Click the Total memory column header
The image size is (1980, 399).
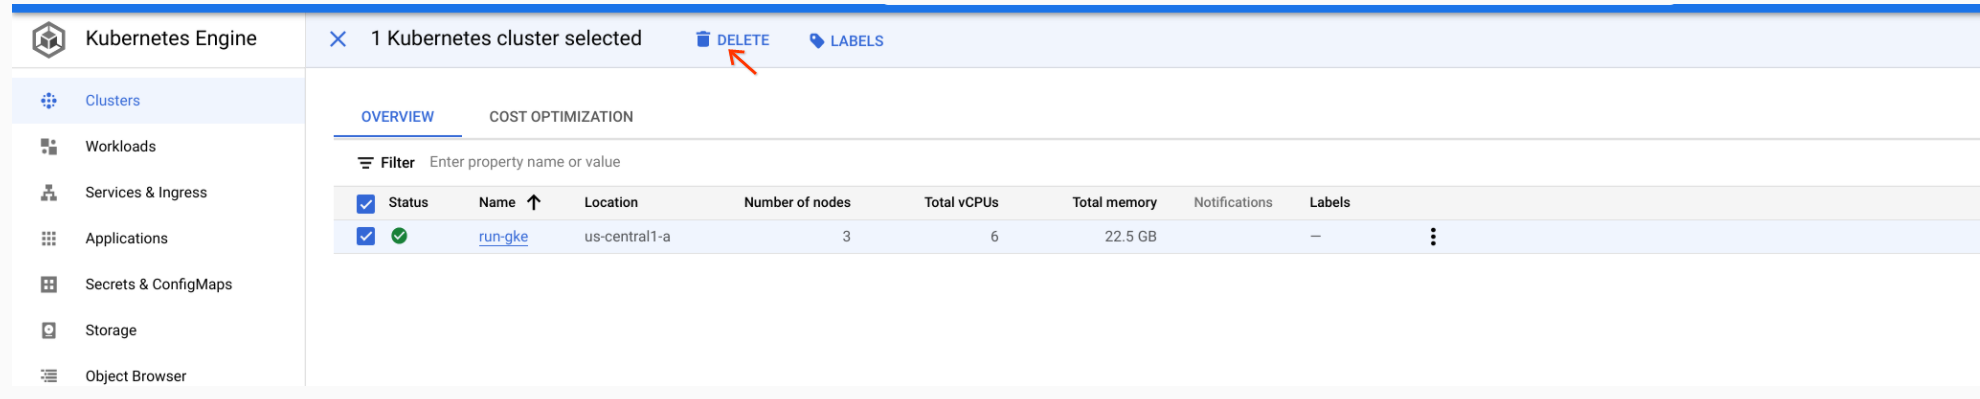(1114, 202)
